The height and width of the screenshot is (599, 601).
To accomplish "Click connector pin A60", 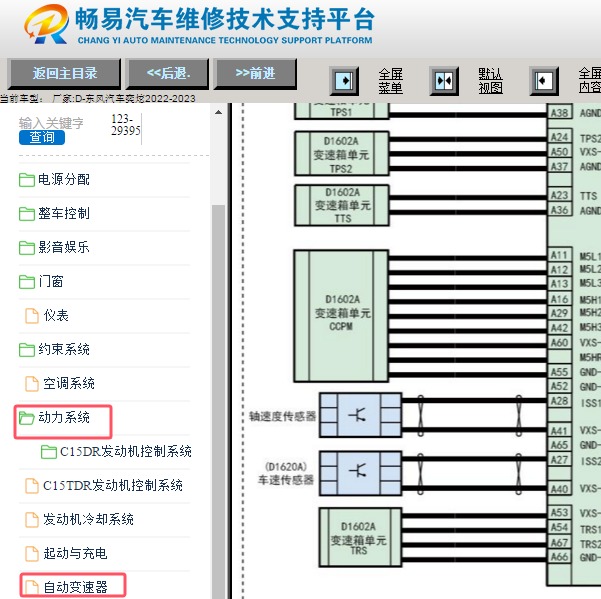I will click(559, 342).
